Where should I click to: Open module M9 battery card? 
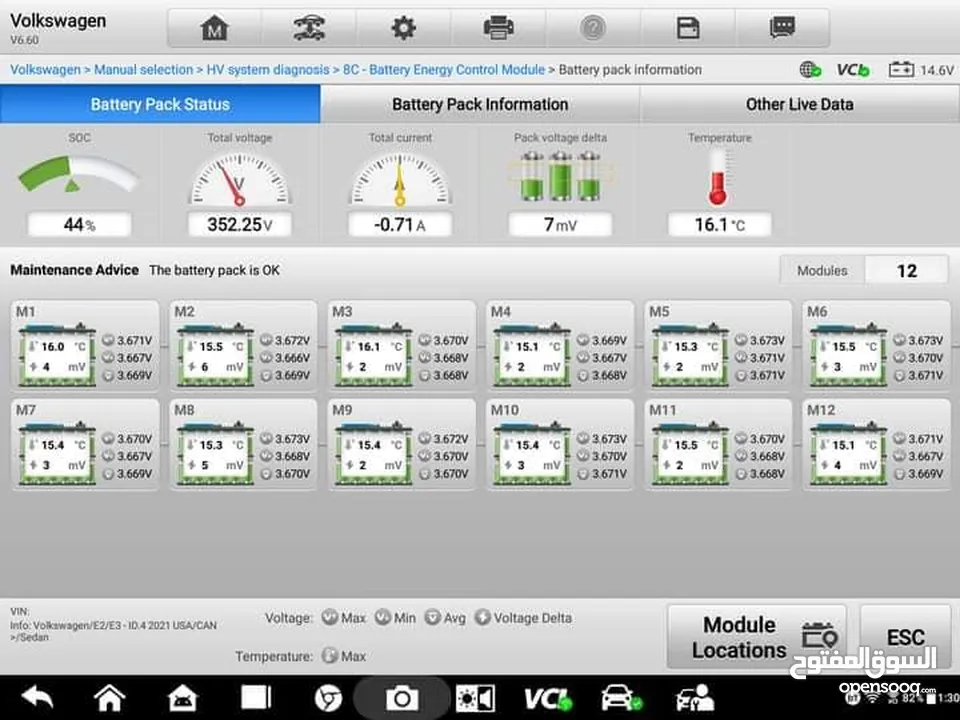[x=402, y=444]
